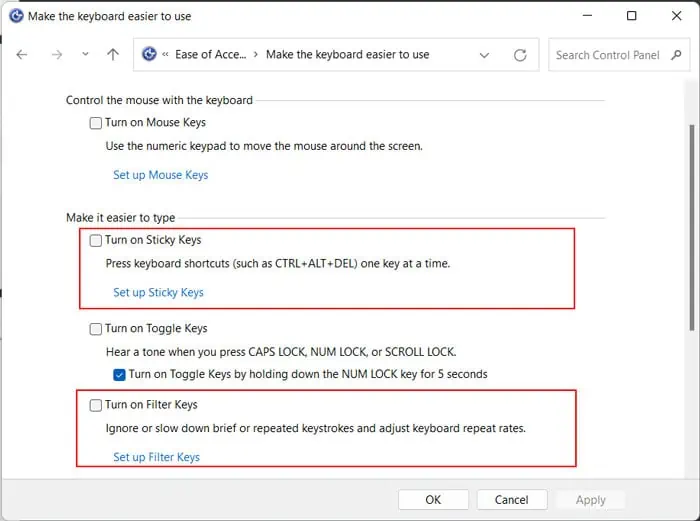Tick the Turn on Filter Keys checkbox
This screenshot has width=700, height=521.
(96, 405)
